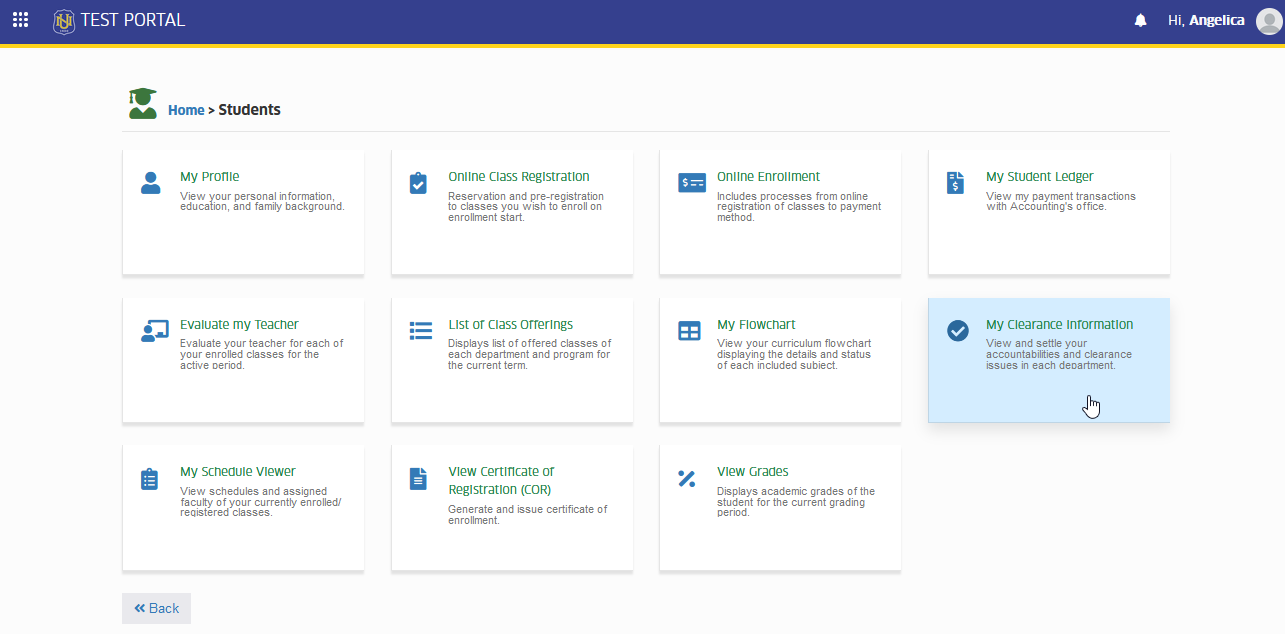
Task: Select the My Flowchart card description
Action: (794, 354)
